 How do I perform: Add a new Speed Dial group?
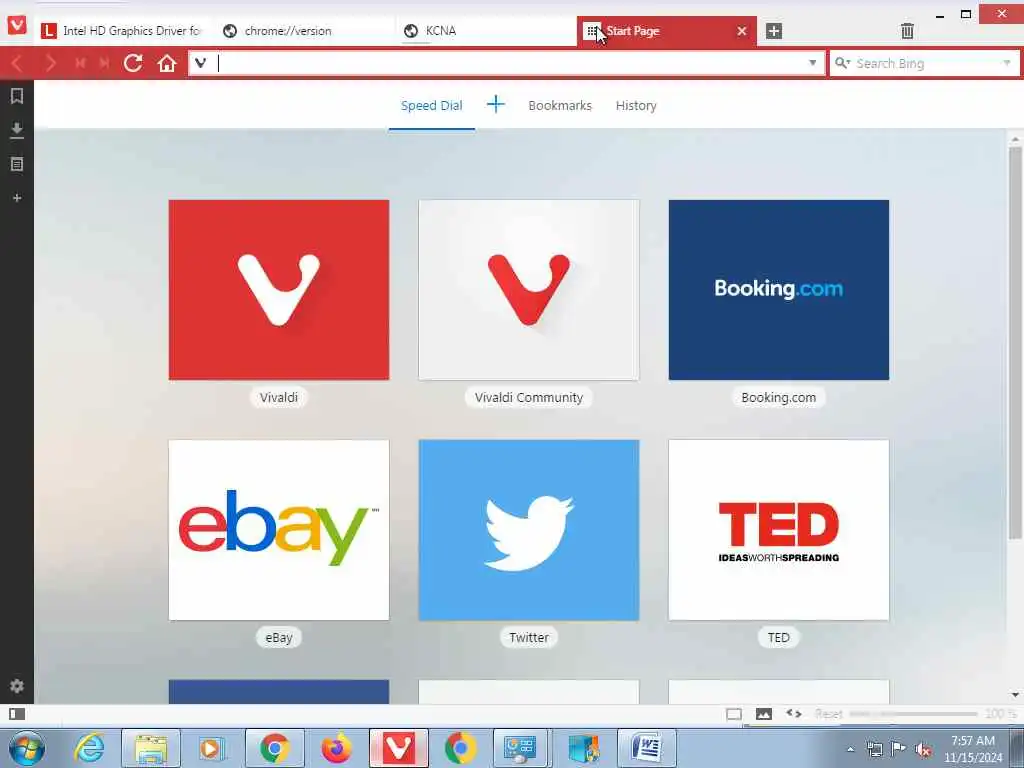(x=496, y=104)
